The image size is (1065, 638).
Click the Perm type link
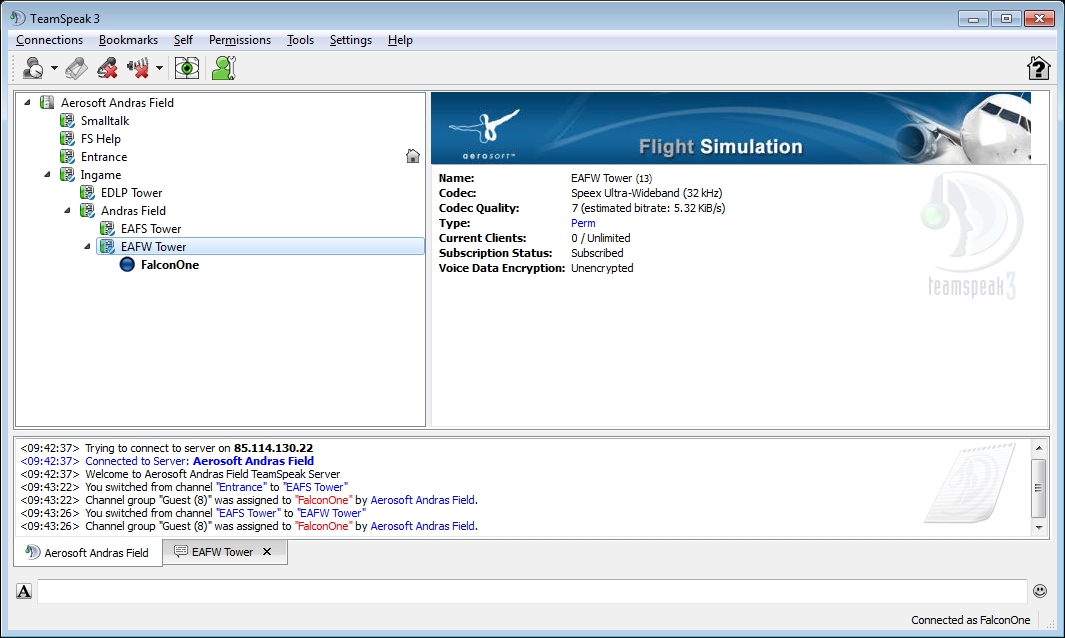(583, 223)
